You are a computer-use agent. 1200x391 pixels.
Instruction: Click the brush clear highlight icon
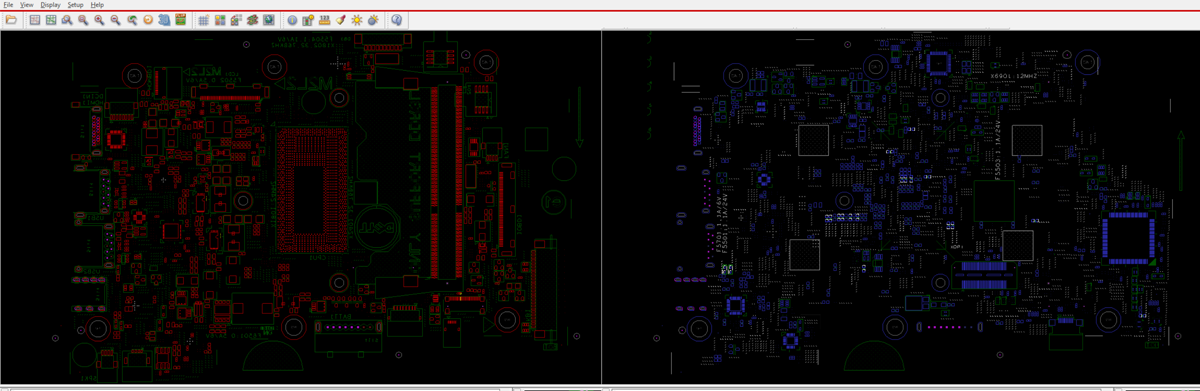coord(340,20)
